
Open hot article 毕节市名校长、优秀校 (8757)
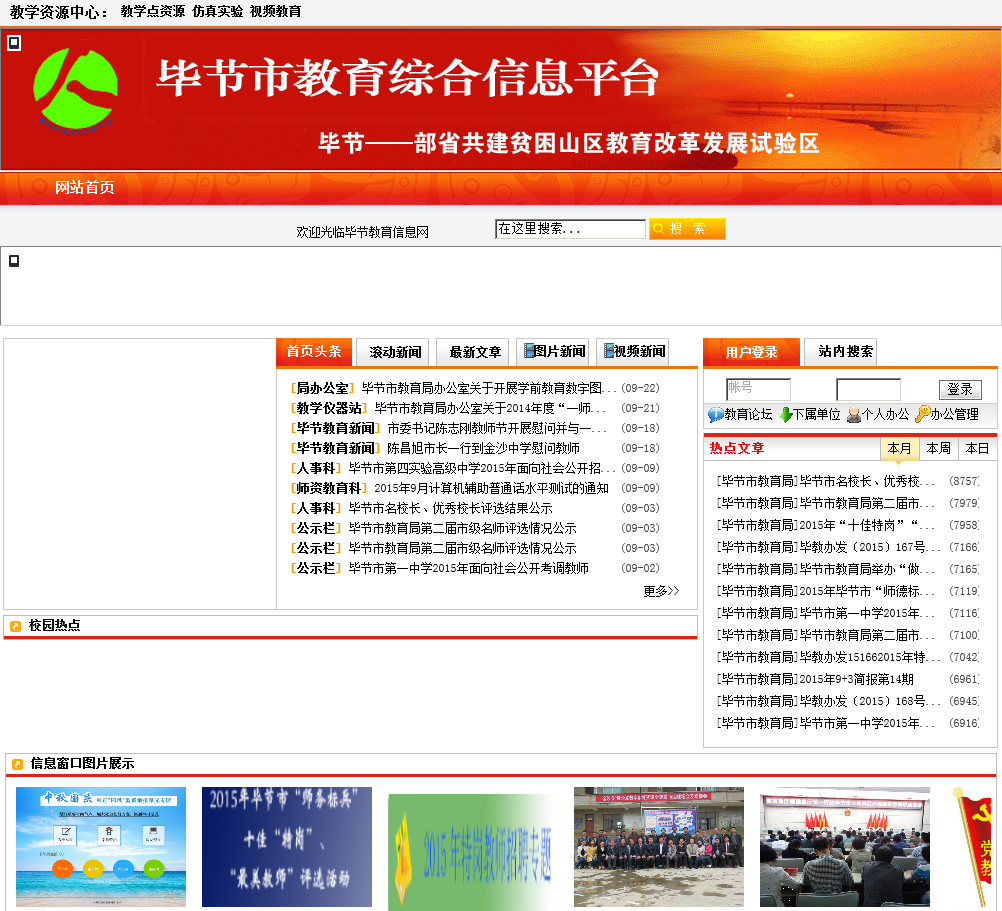(826, 481)
